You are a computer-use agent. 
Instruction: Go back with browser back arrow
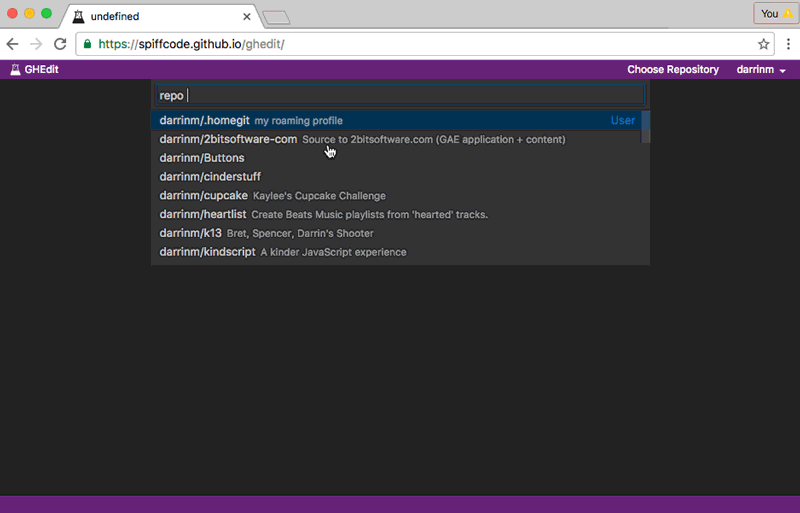coord(12,44)
